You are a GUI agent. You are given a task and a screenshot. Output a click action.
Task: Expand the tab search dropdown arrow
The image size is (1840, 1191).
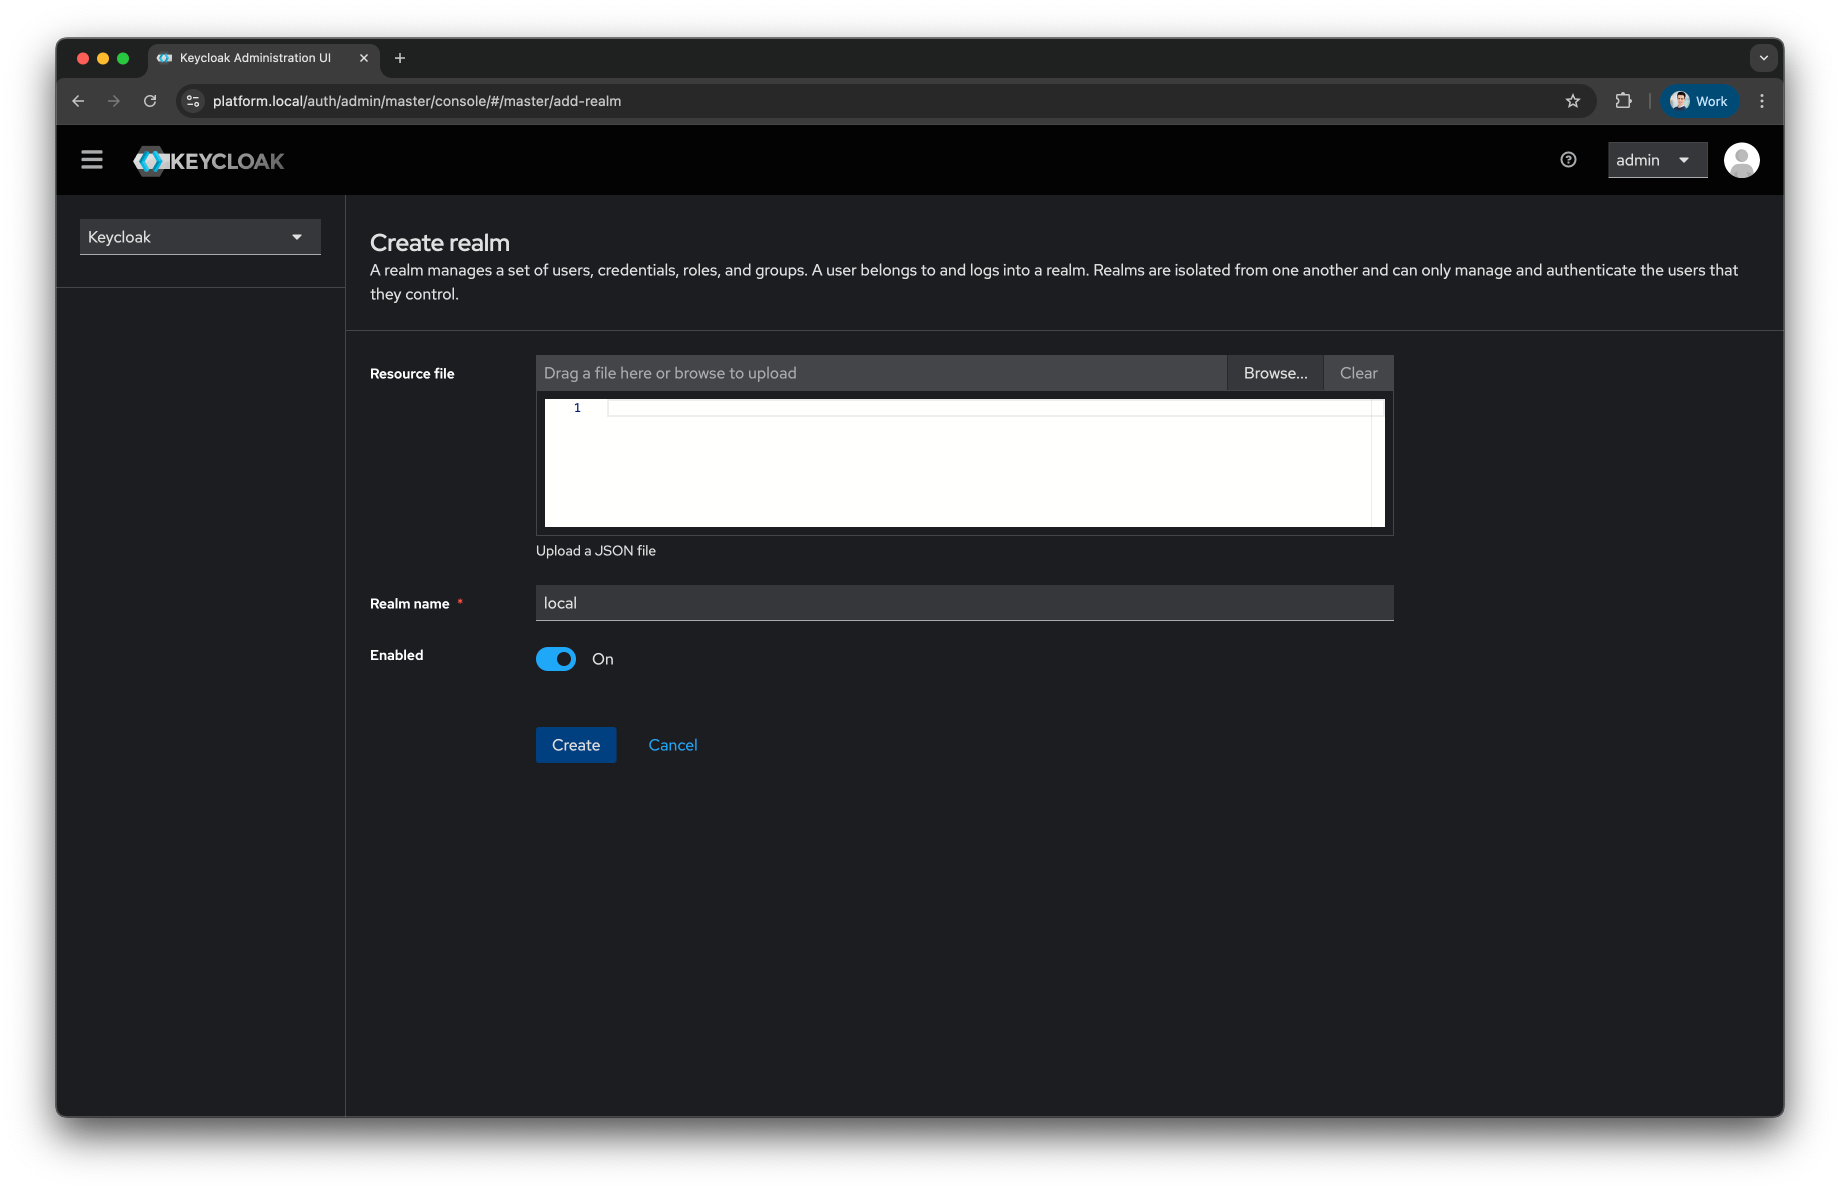[1763, 58]
